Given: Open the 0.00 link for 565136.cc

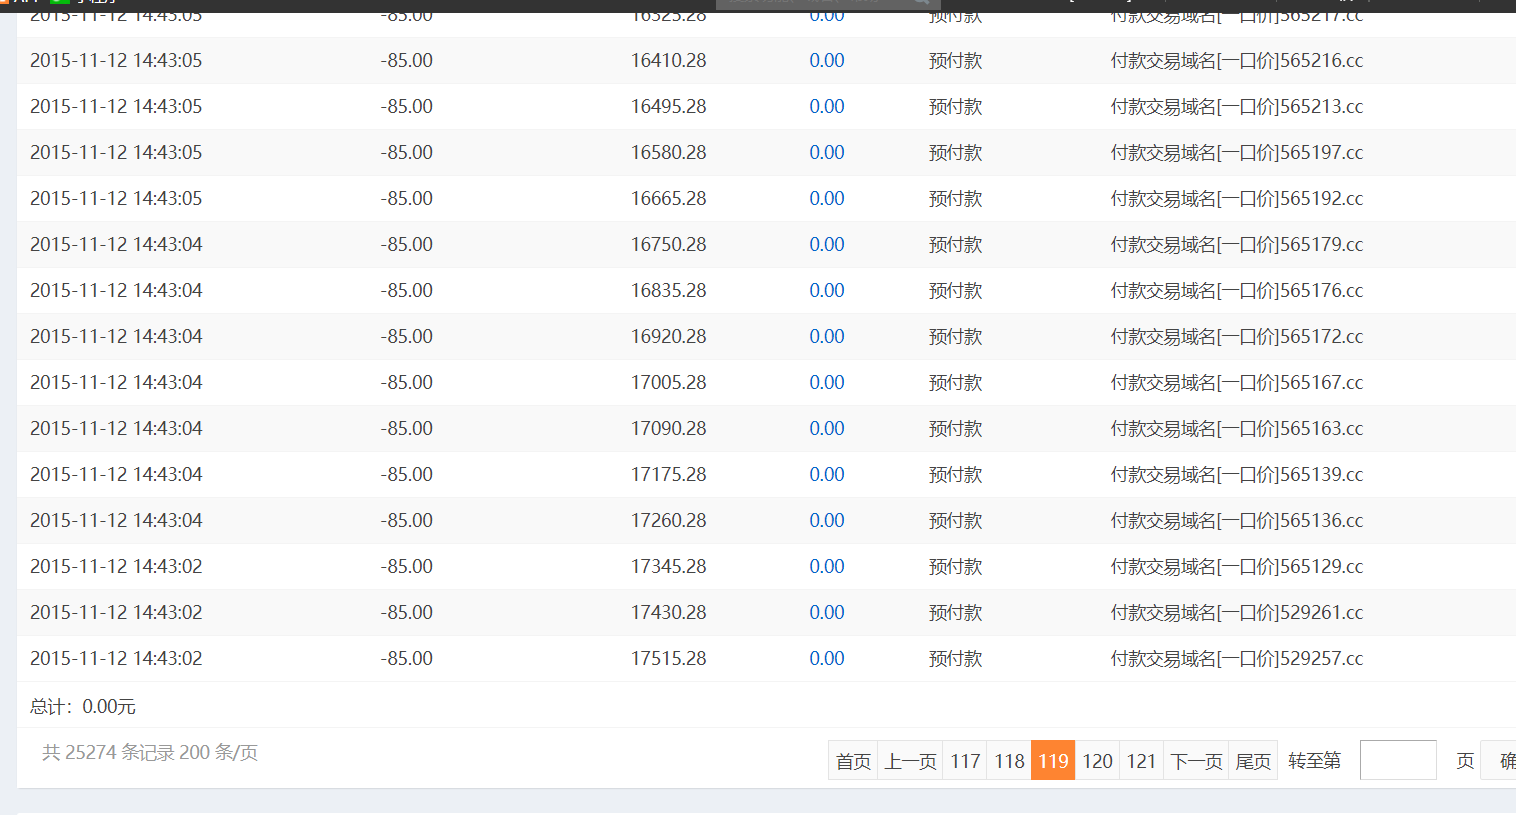Looking at the screenshot, I should (x=827, y=521).
